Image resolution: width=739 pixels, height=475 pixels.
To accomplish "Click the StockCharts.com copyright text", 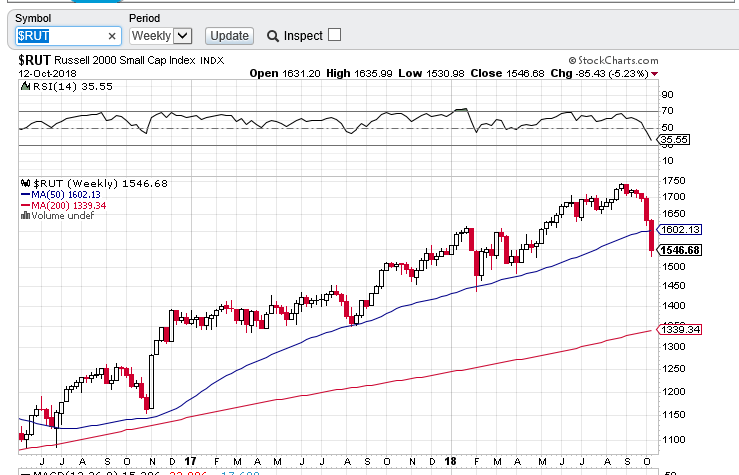I will [x=613, y=60].
